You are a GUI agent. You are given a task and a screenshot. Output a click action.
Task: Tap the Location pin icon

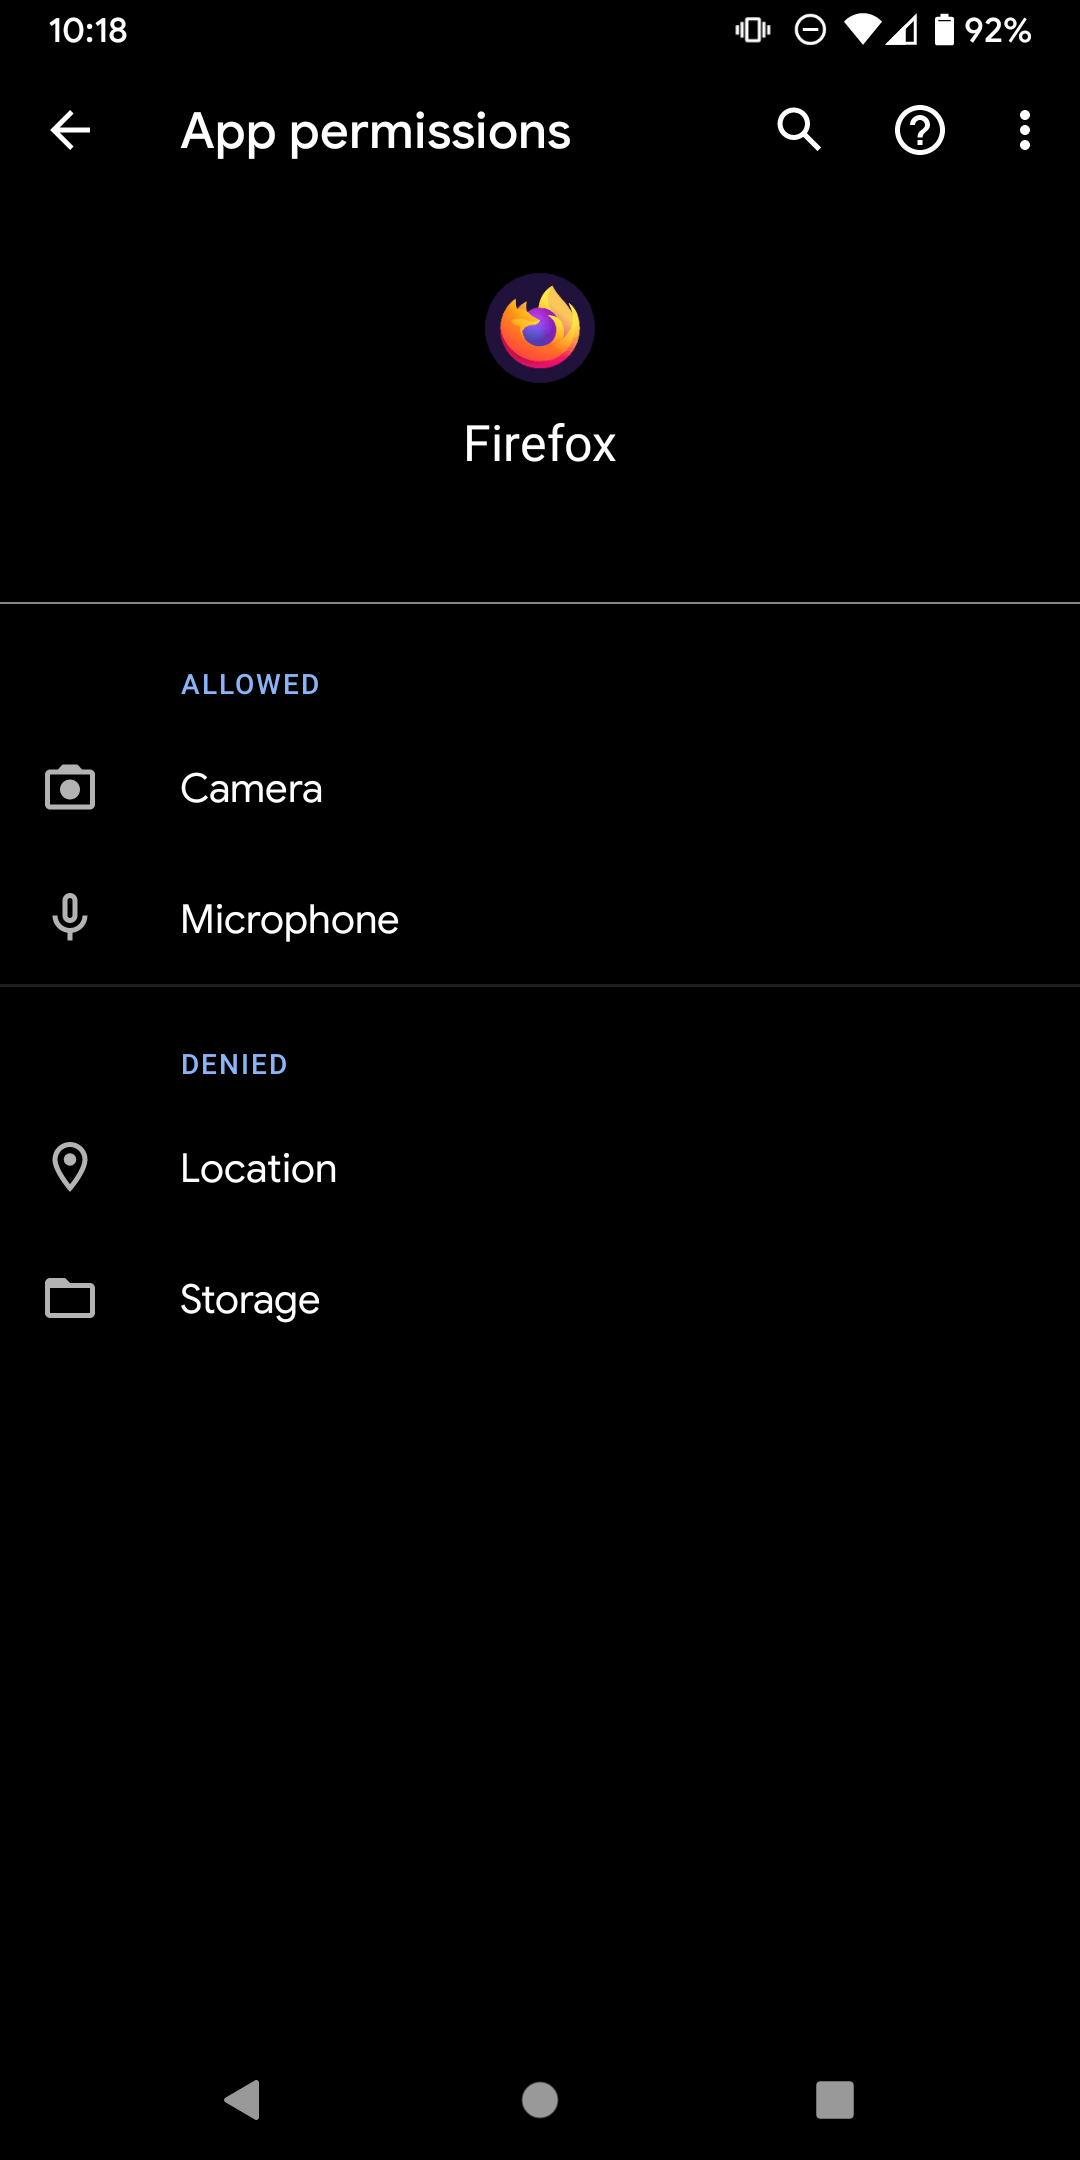[69, 1166]
